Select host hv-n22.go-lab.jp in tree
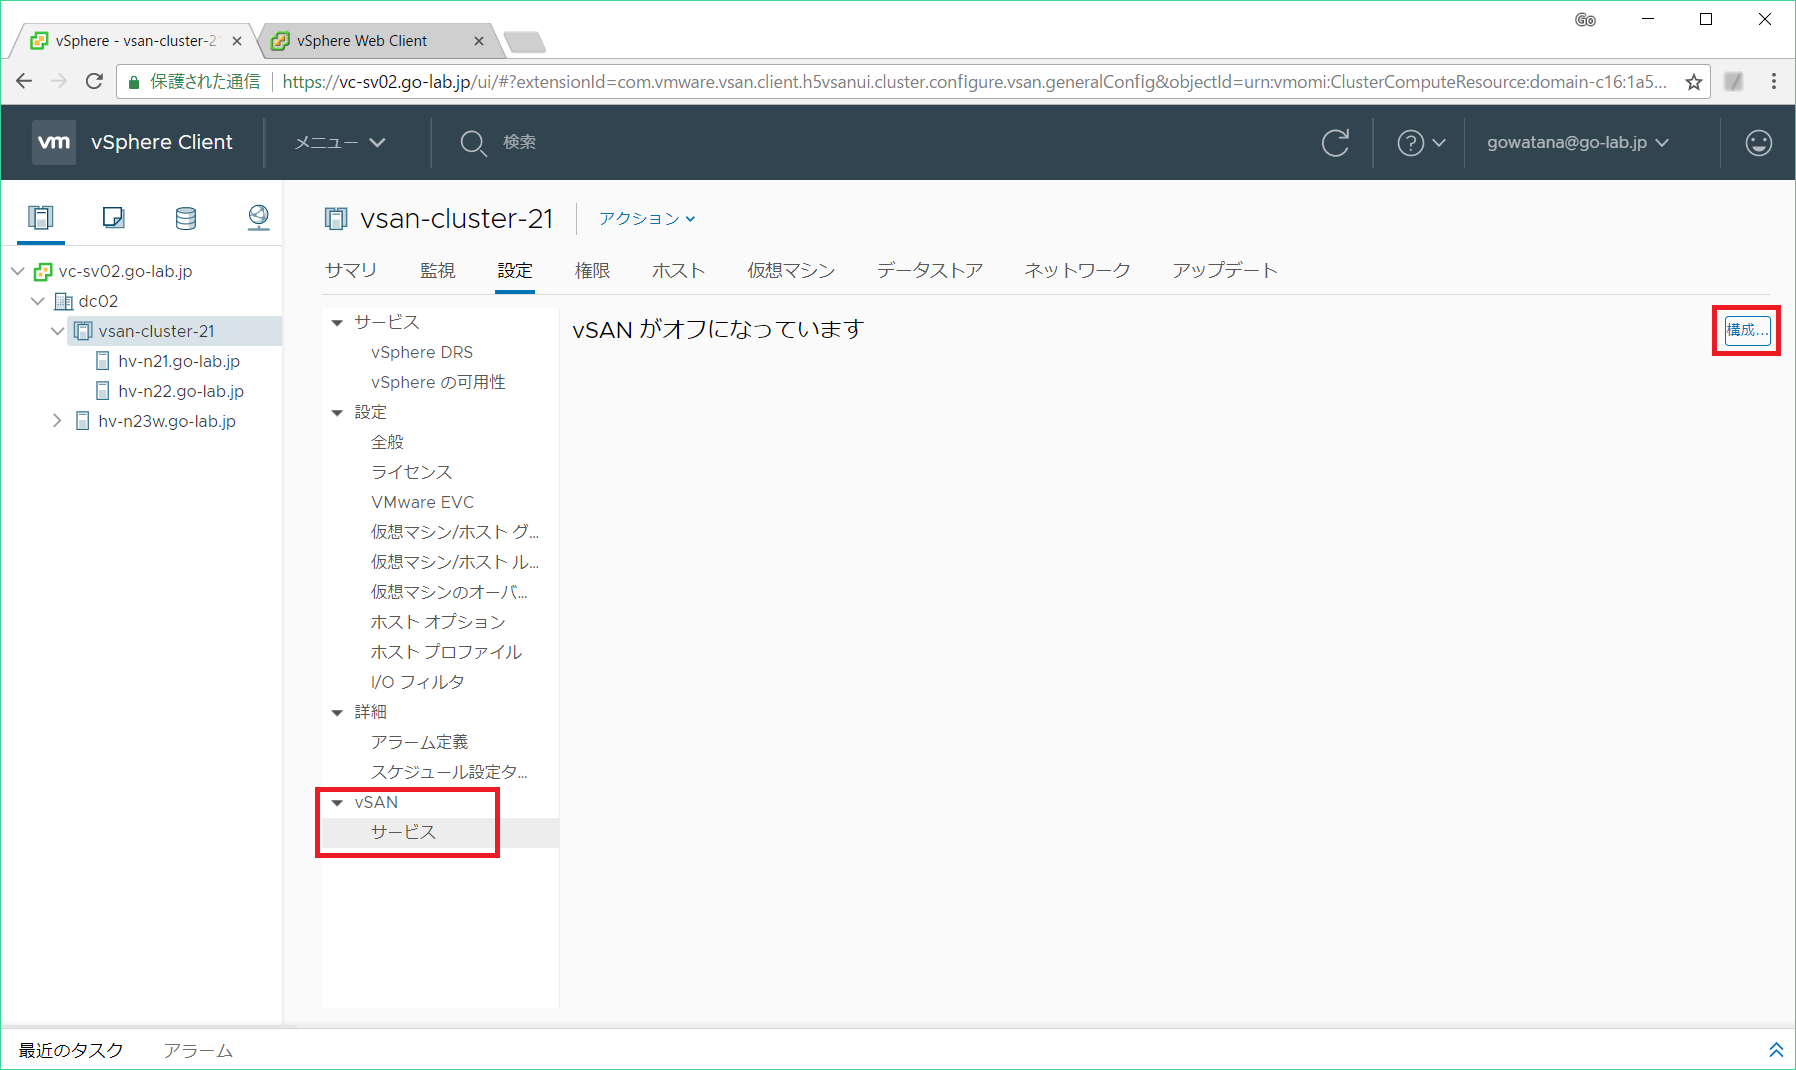Viewport: 1796px width, 1070px height. pos(181,391)
